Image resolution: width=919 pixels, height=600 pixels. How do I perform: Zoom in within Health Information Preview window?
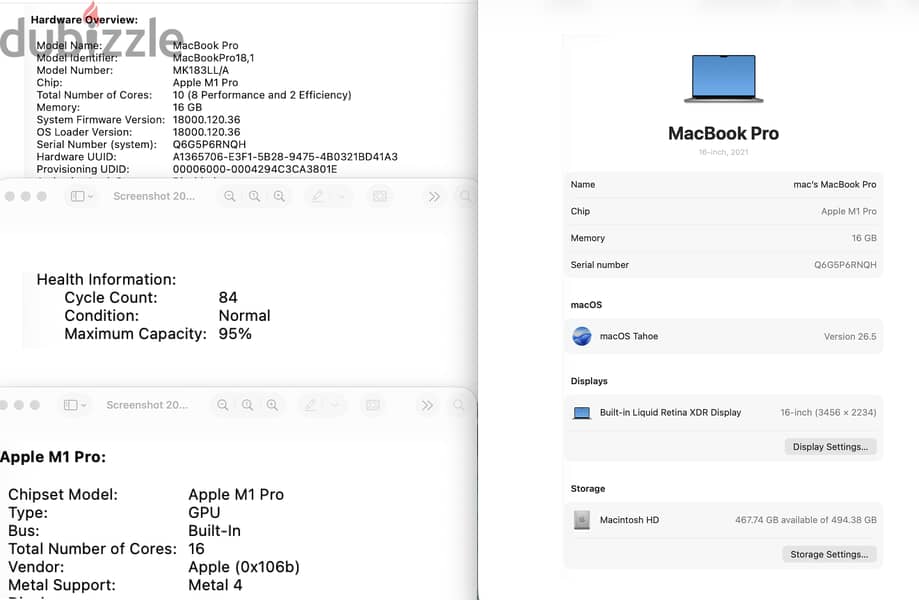(x=280, y=196)
